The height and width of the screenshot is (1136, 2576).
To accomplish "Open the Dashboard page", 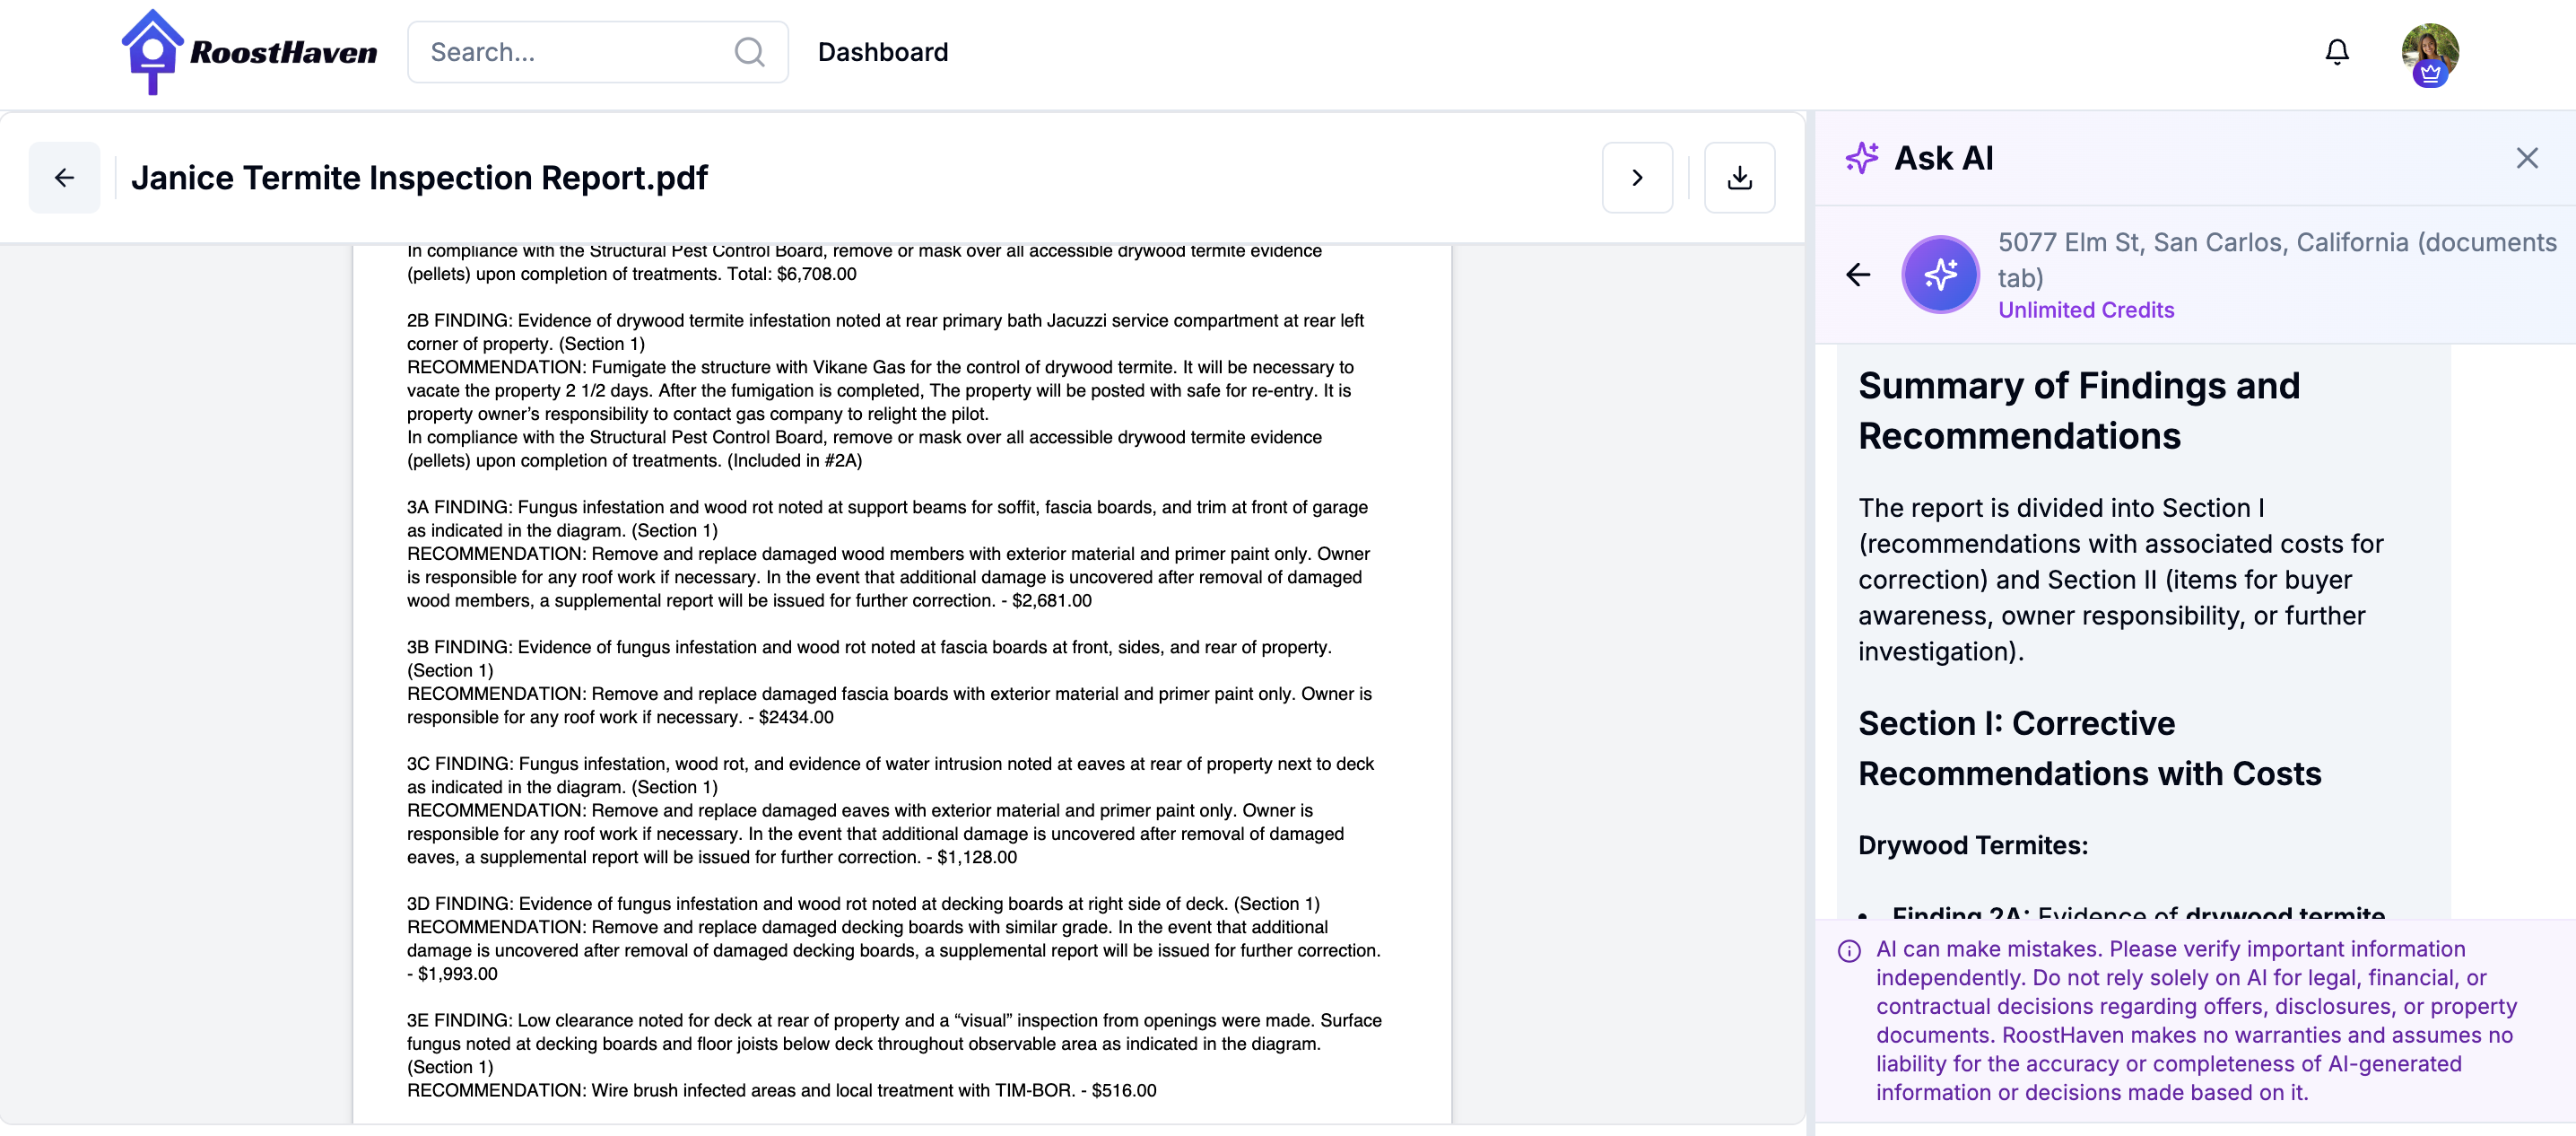I will tap(882, 52).
